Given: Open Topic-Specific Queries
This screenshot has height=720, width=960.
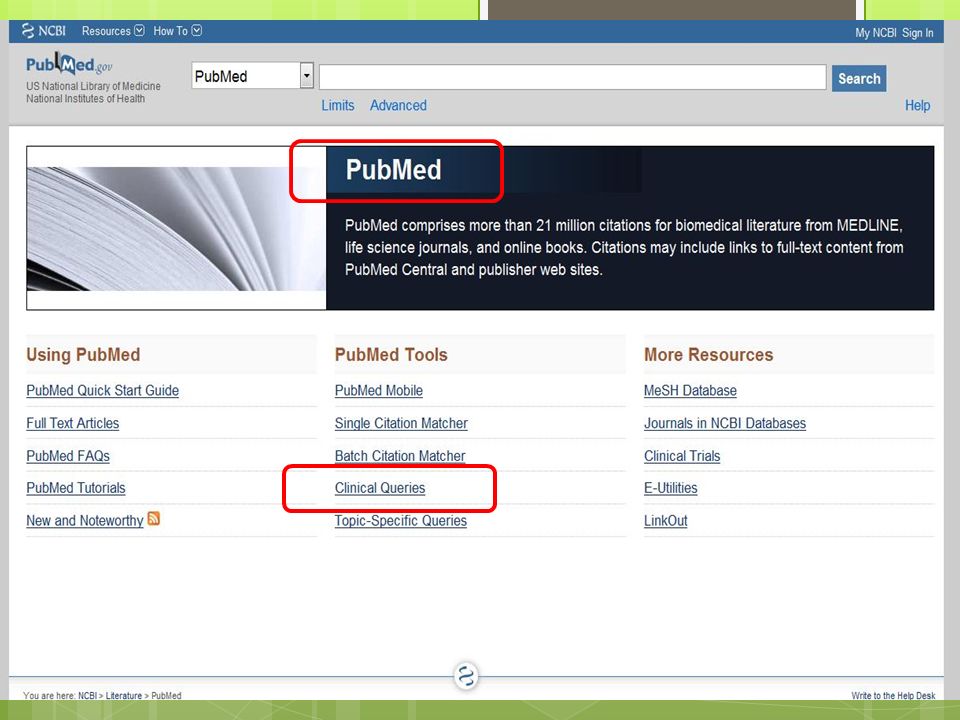Looking at the screenshot, I should [x=401, y=520].
